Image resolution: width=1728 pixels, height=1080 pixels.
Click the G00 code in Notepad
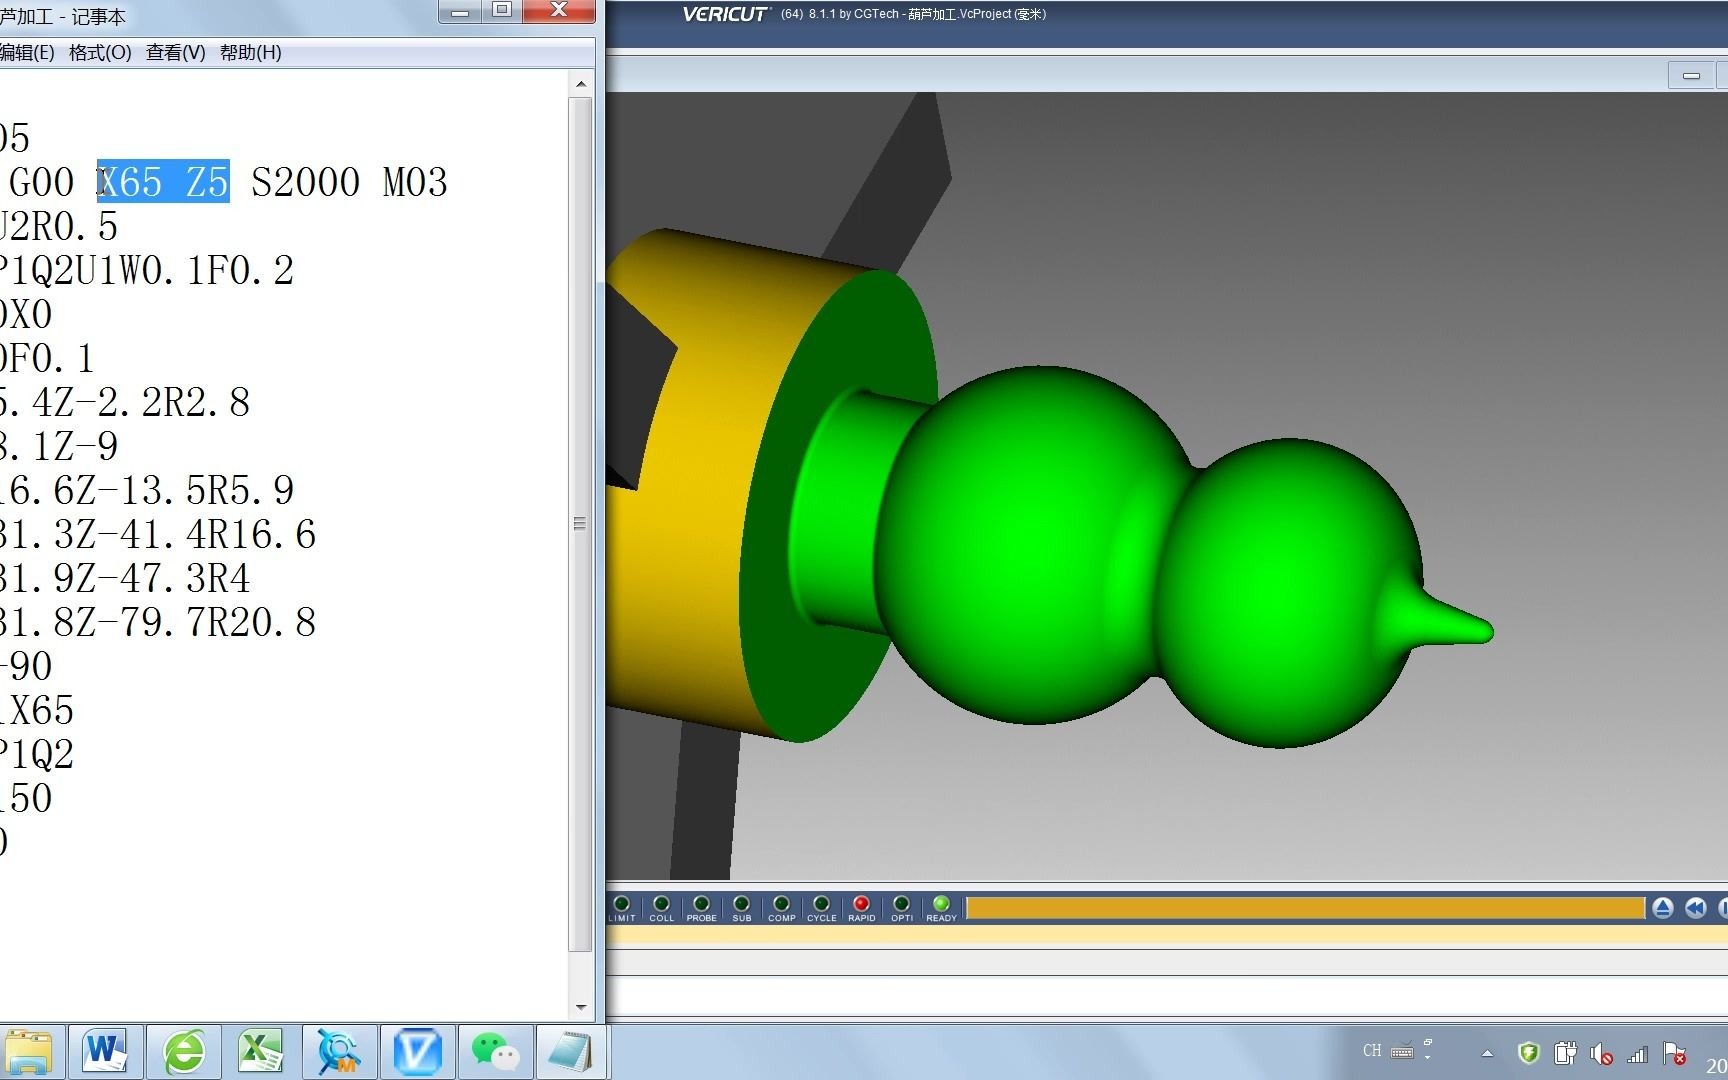click(x=41, y=182)
